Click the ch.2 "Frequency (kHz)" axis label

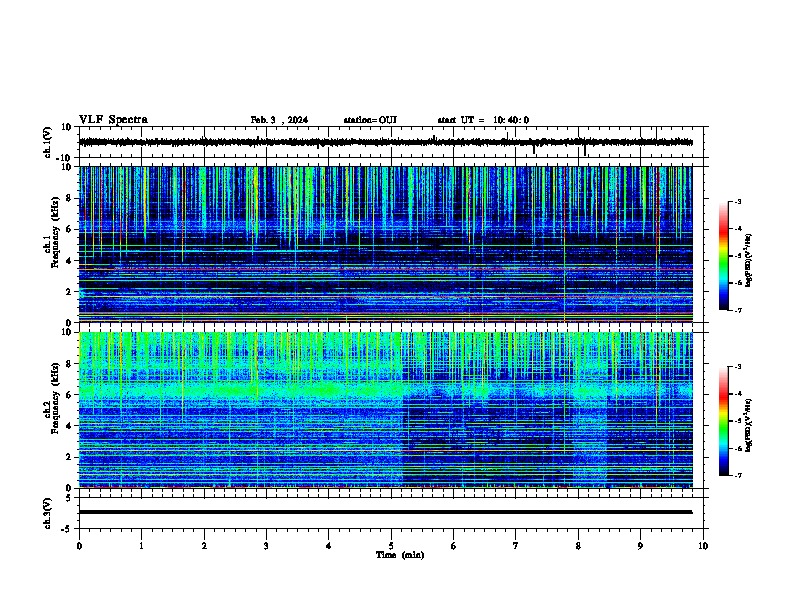pyautogui.click(x=55, y=398)
